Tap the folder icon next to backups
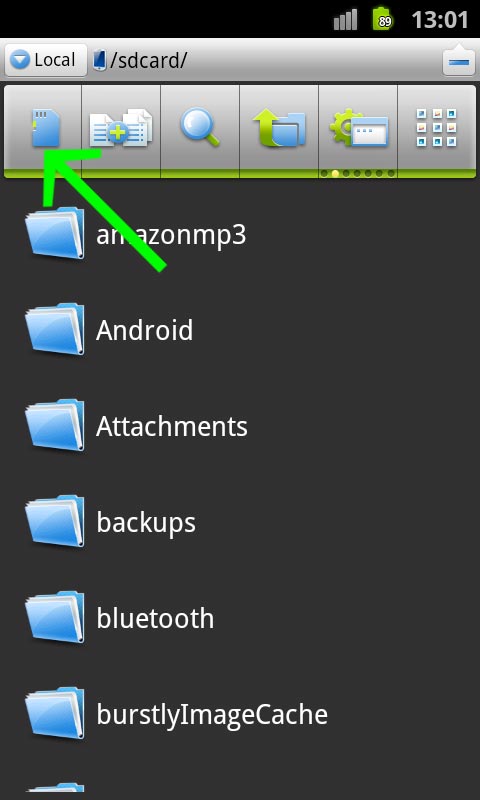Image resolution: width=480 pixels, height=800 pixels. pos(55,521)
